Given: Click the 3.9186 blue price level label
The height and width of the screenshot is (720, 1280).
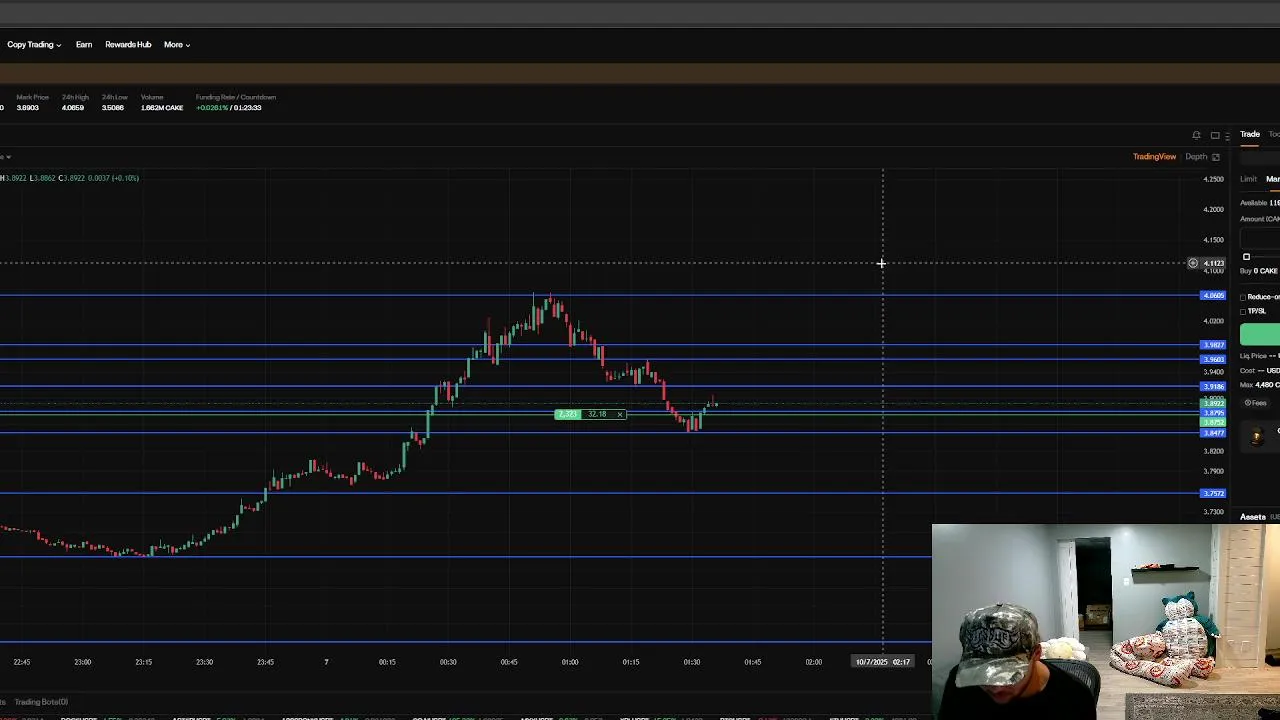Looking at the screenshot, I should click(1213, 386).
